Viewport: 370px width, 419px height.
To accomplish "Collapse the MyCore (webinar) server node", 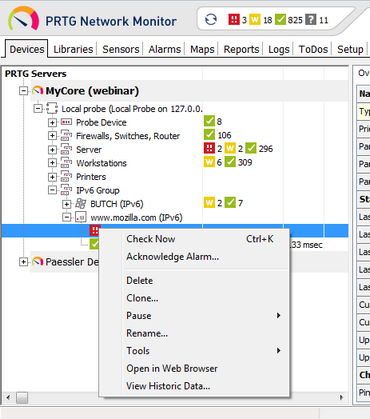I will point(23,91).
